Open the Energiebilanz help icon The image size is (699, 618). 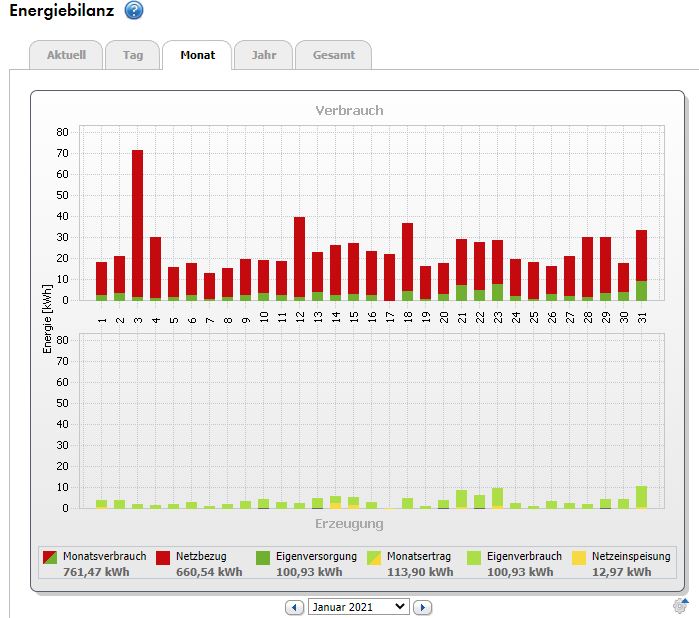pyautogui.click(x=134, y=11)
